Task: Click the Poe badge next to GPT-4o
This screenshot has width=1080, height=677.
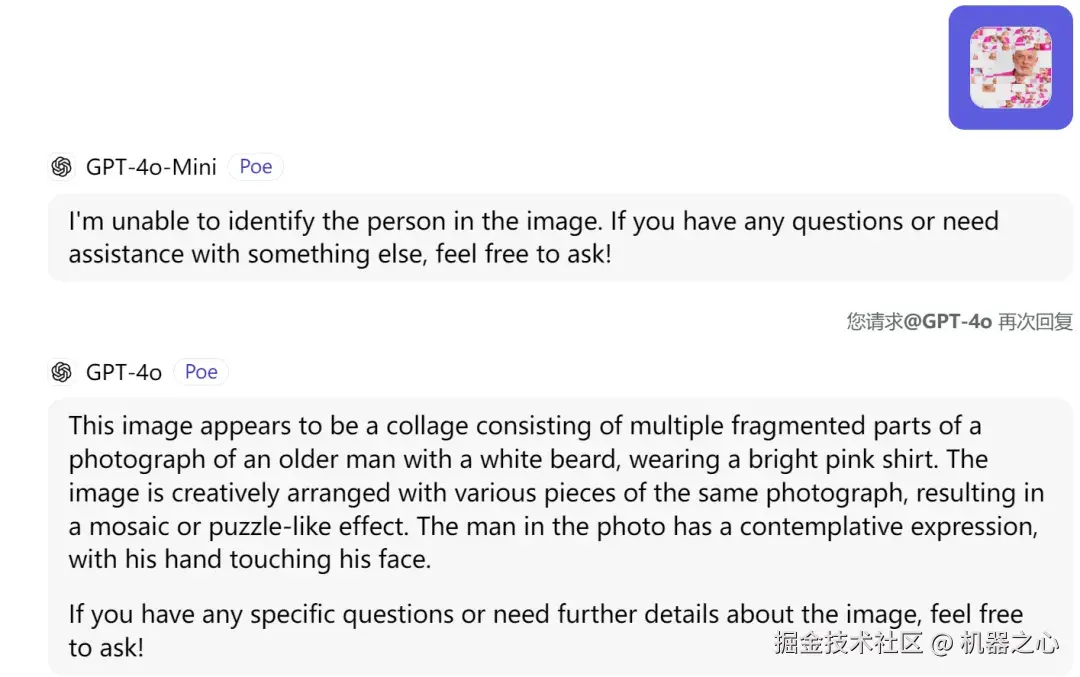Action: (201, 372)
